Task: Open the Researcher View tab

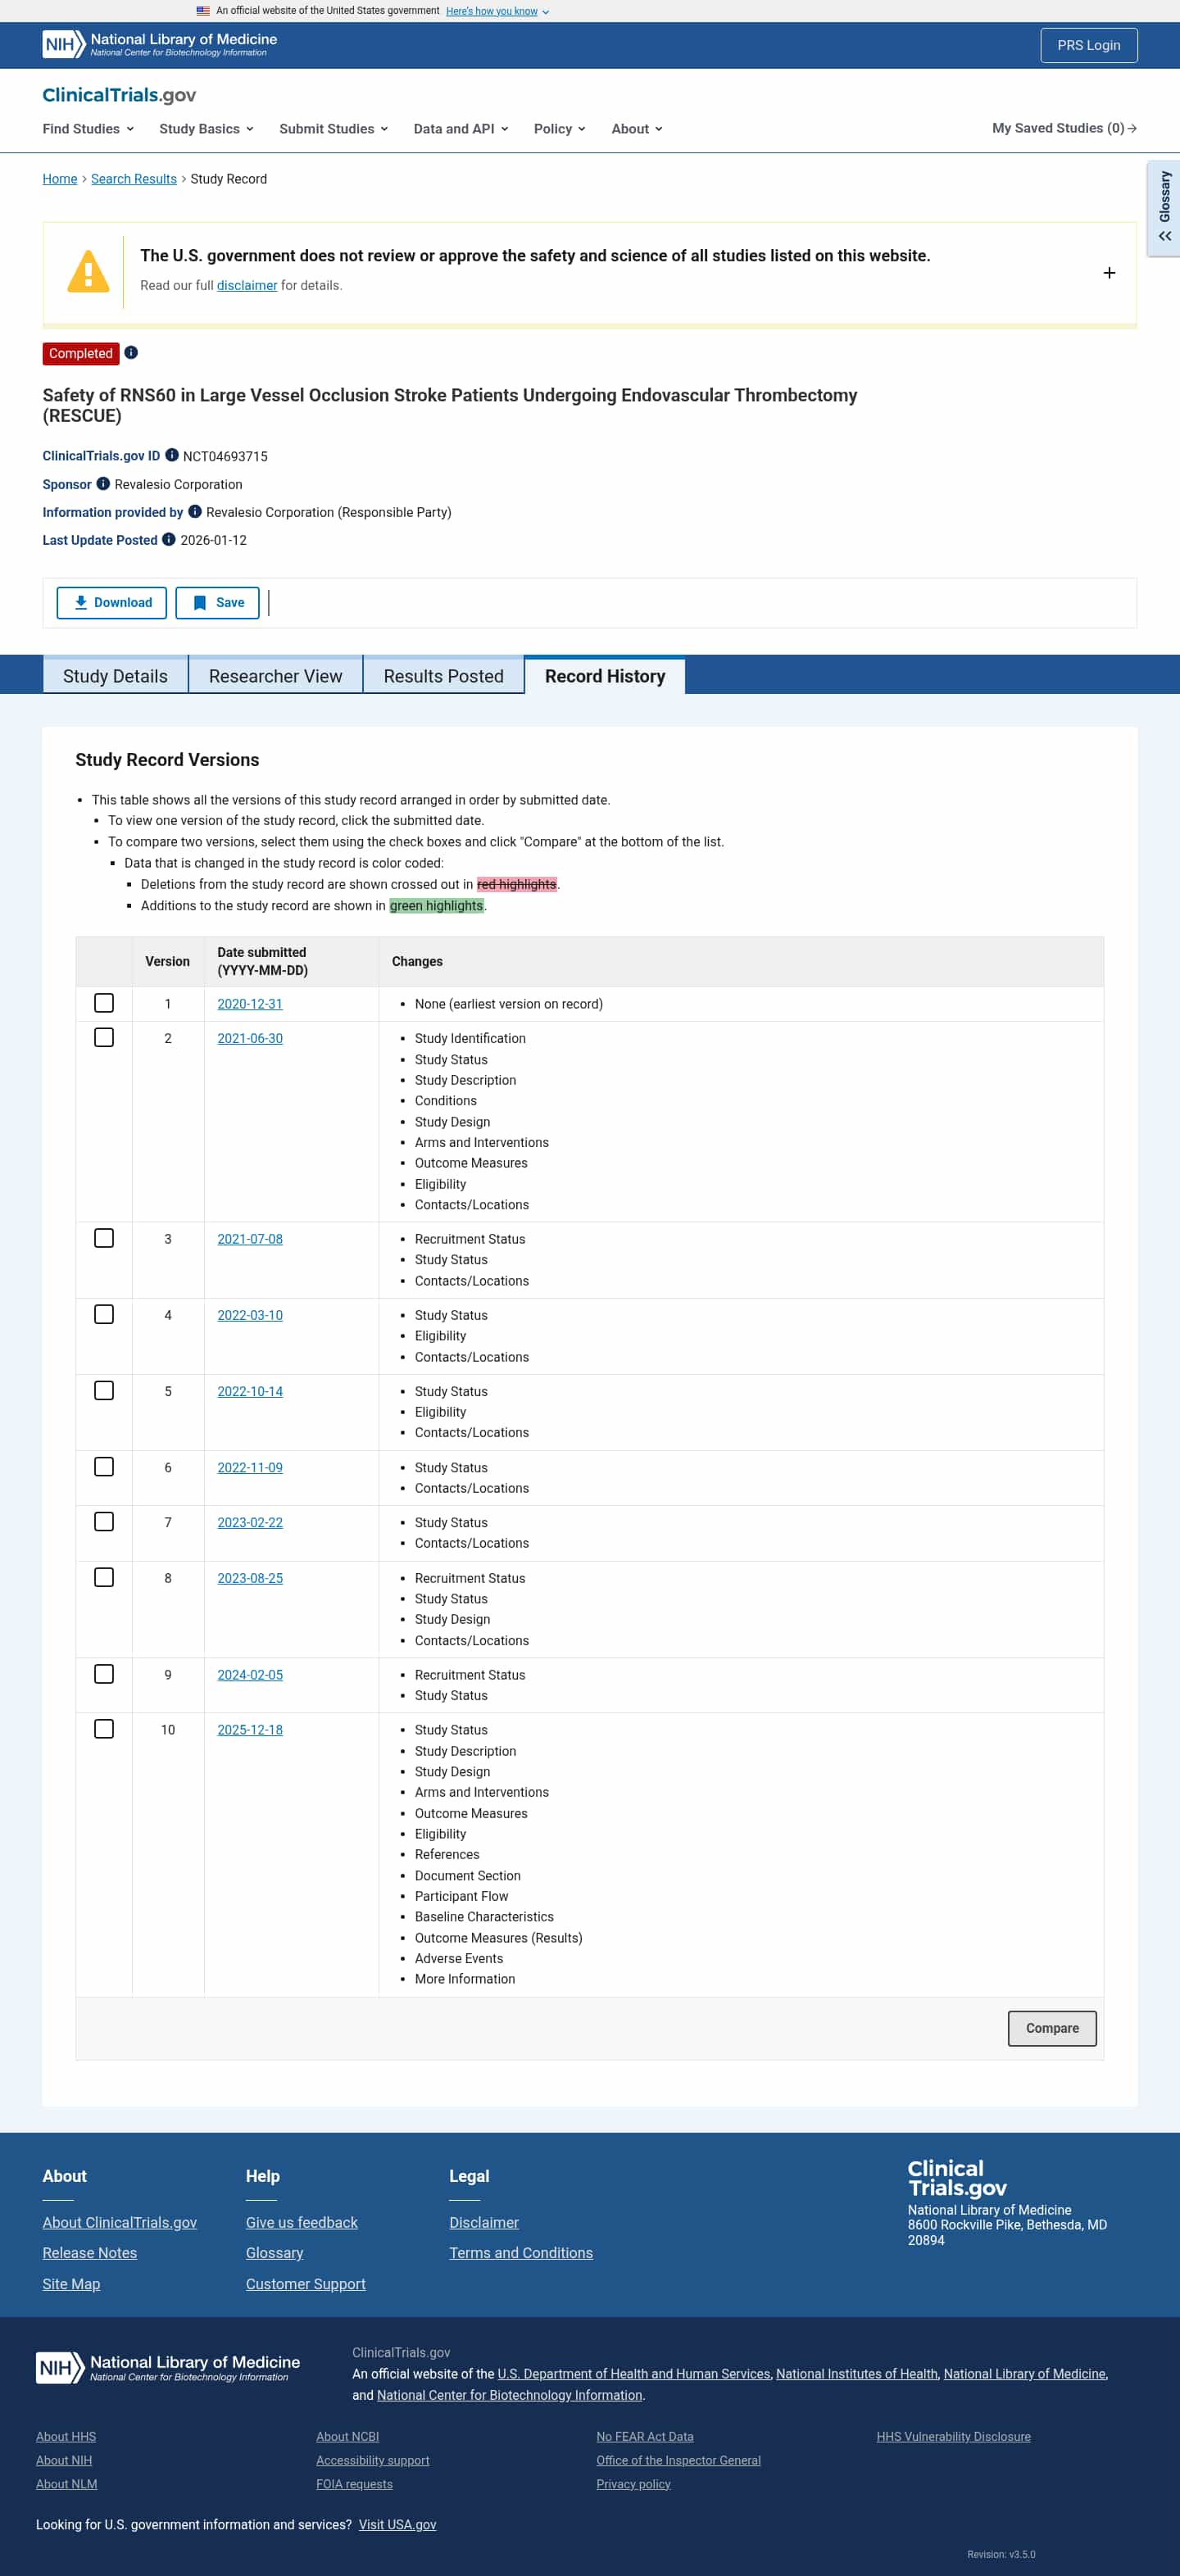Action: [275, 676]
